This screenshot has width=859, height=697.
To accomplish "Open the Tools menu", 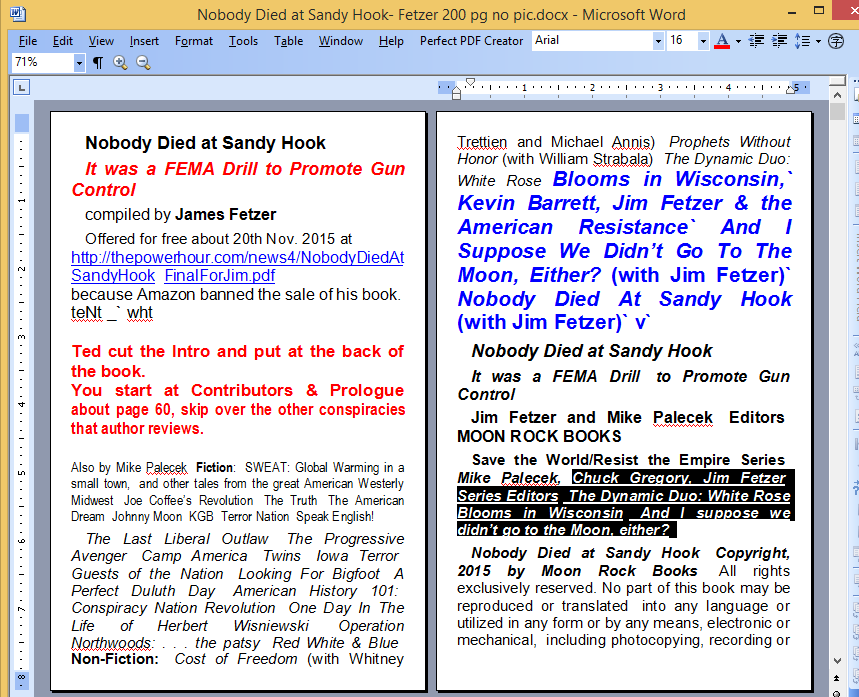I will [x=243, y=41].
